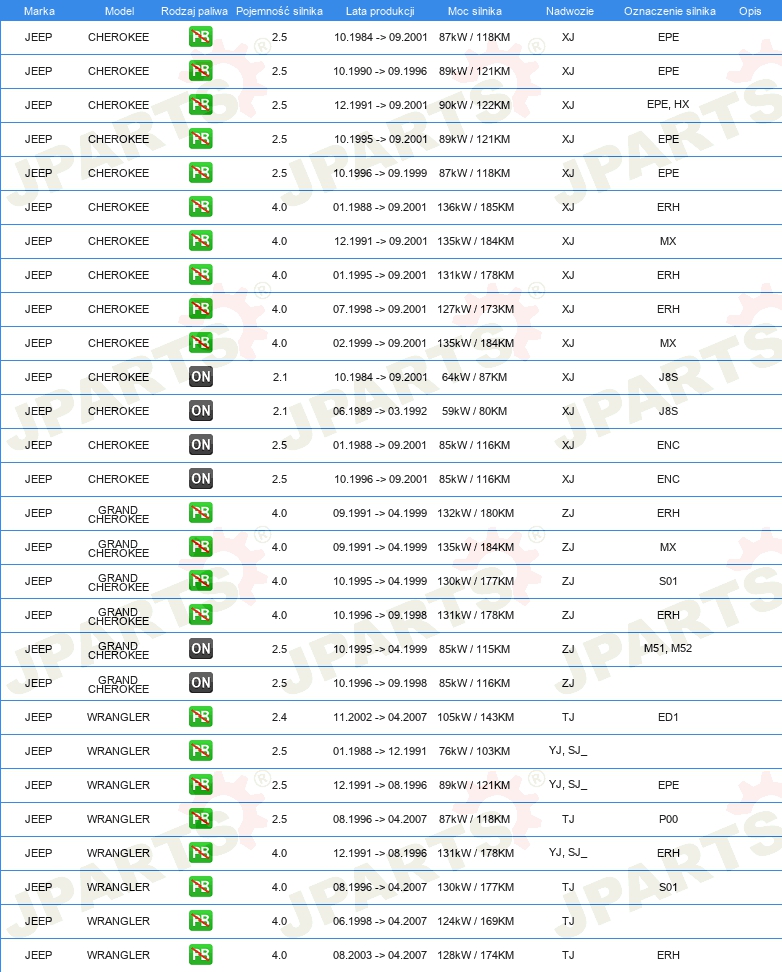Viewport: 782px width, 972px height.
Task: Click ON diesel icon in Cherokee 01.1988 85kW row
Action: click(200, 445)
